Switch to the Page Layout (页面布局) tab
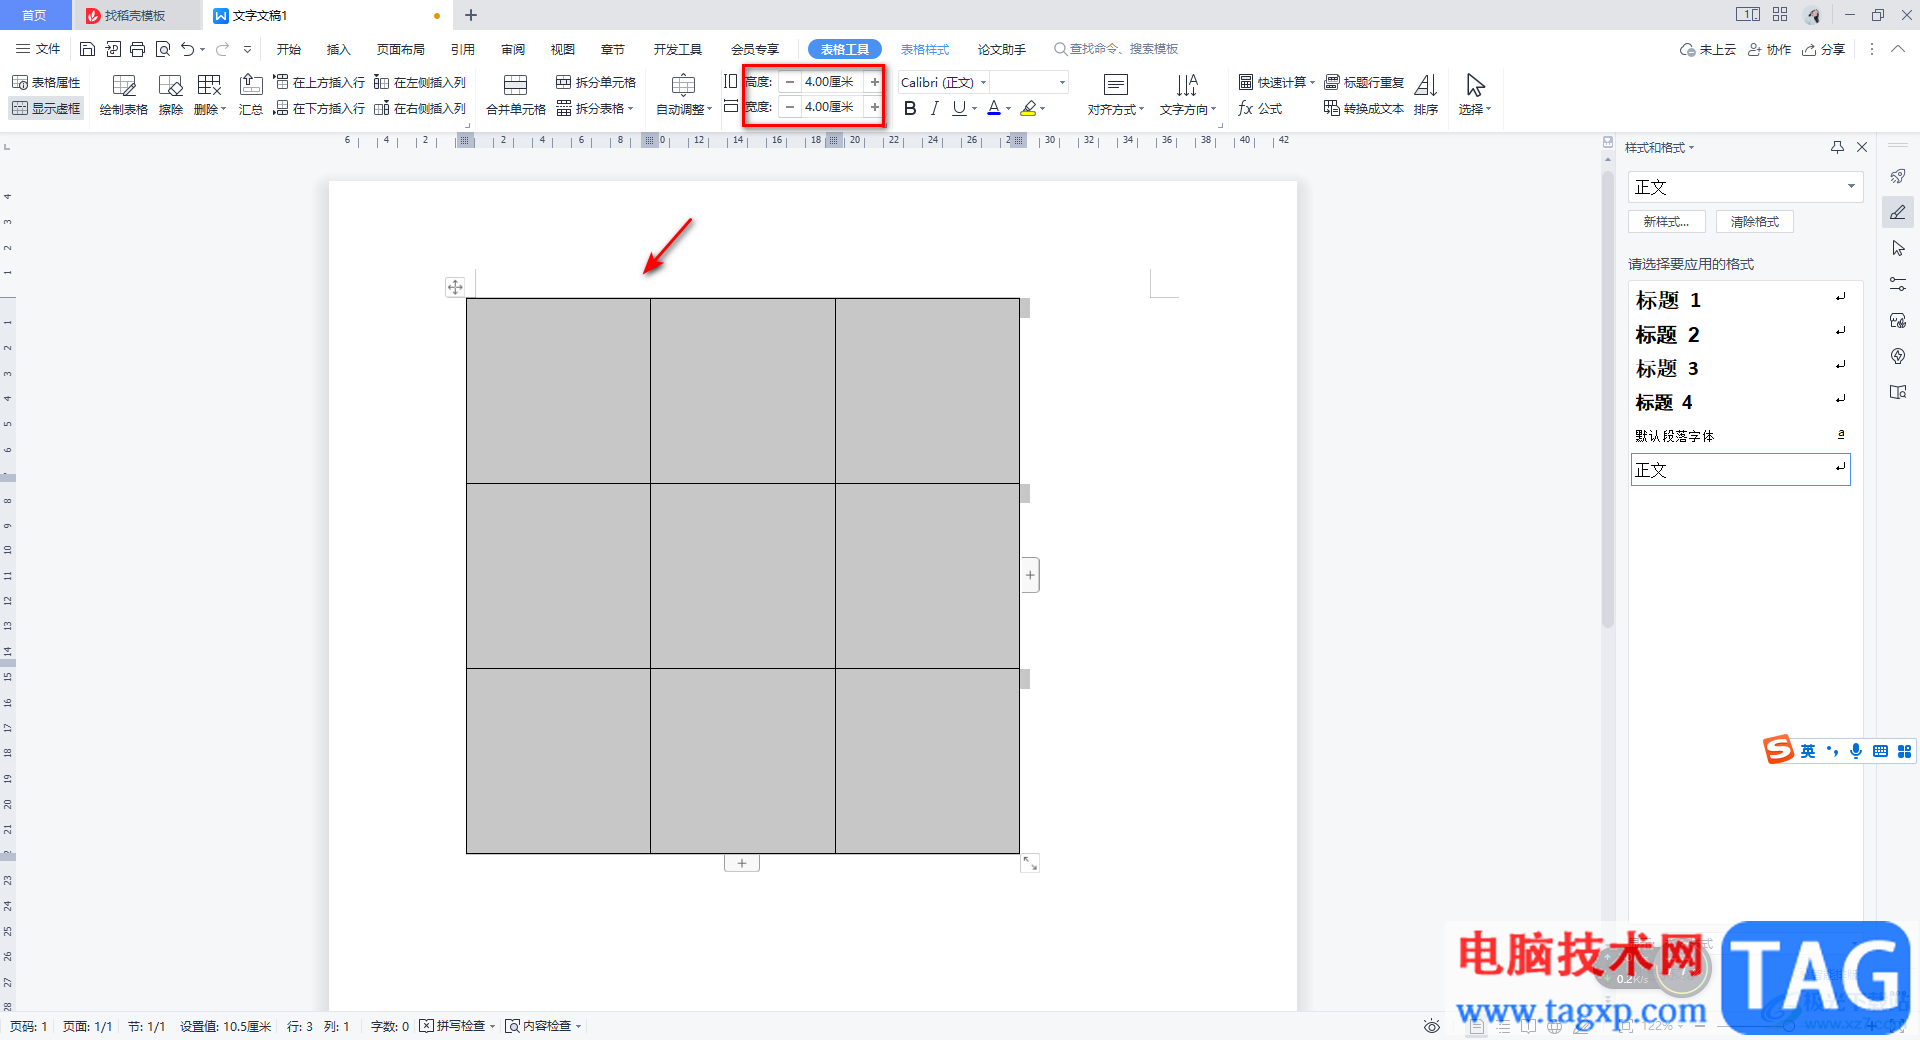 [401, 49]
